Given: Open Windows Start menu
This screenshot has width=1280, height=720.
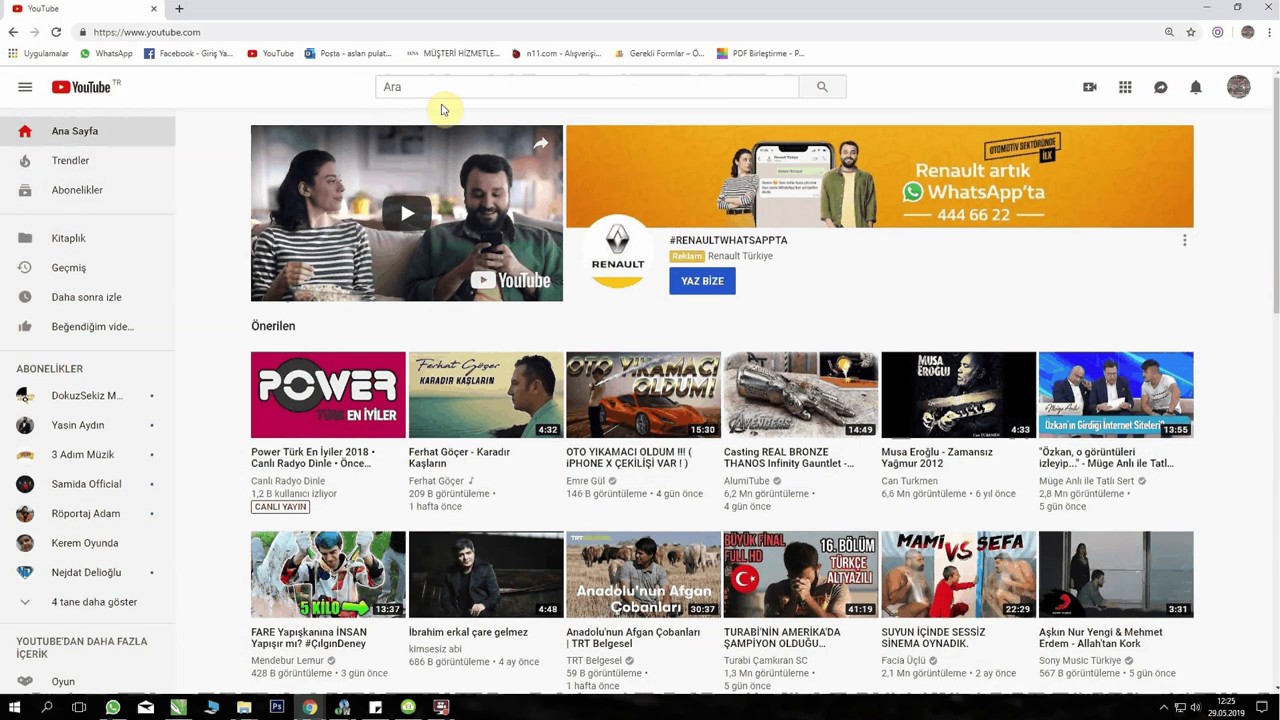Looking at the screenshot, I should click(14, 707).
